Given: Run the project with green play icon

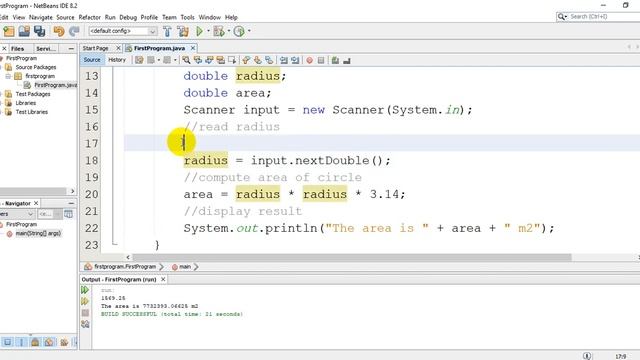Looking at the screenshot, I should click(x=200, y=31).
